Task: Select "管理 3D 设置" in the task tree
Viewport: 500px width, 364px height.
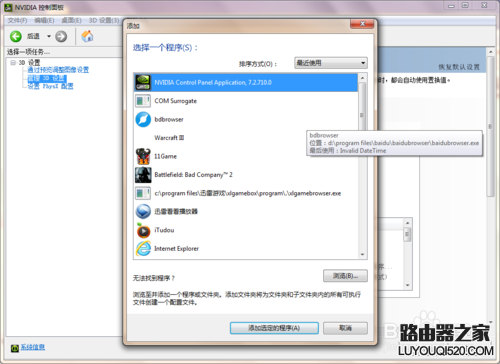Action: (x=47, y=78)
